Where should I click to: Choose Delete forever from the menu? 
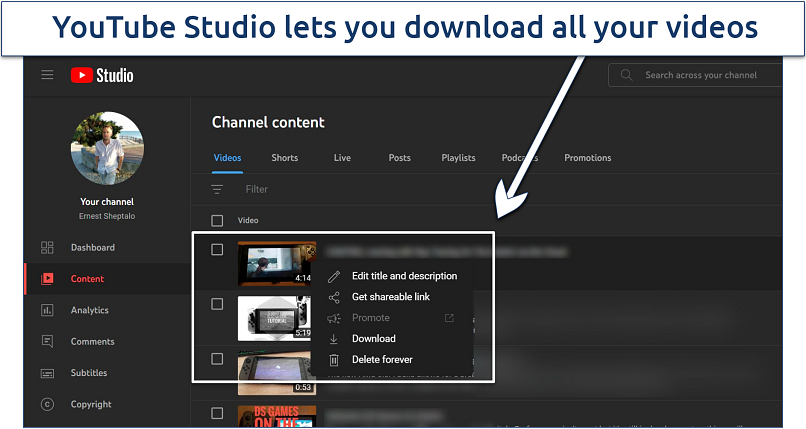(x=382, y=360)
